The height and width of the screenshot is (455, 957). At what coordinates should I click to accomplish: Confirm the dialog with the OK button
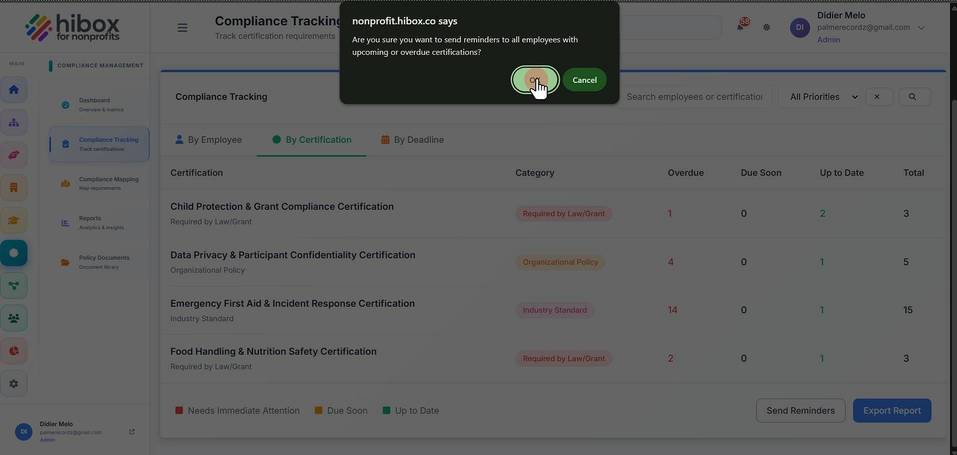pos(535,80)
